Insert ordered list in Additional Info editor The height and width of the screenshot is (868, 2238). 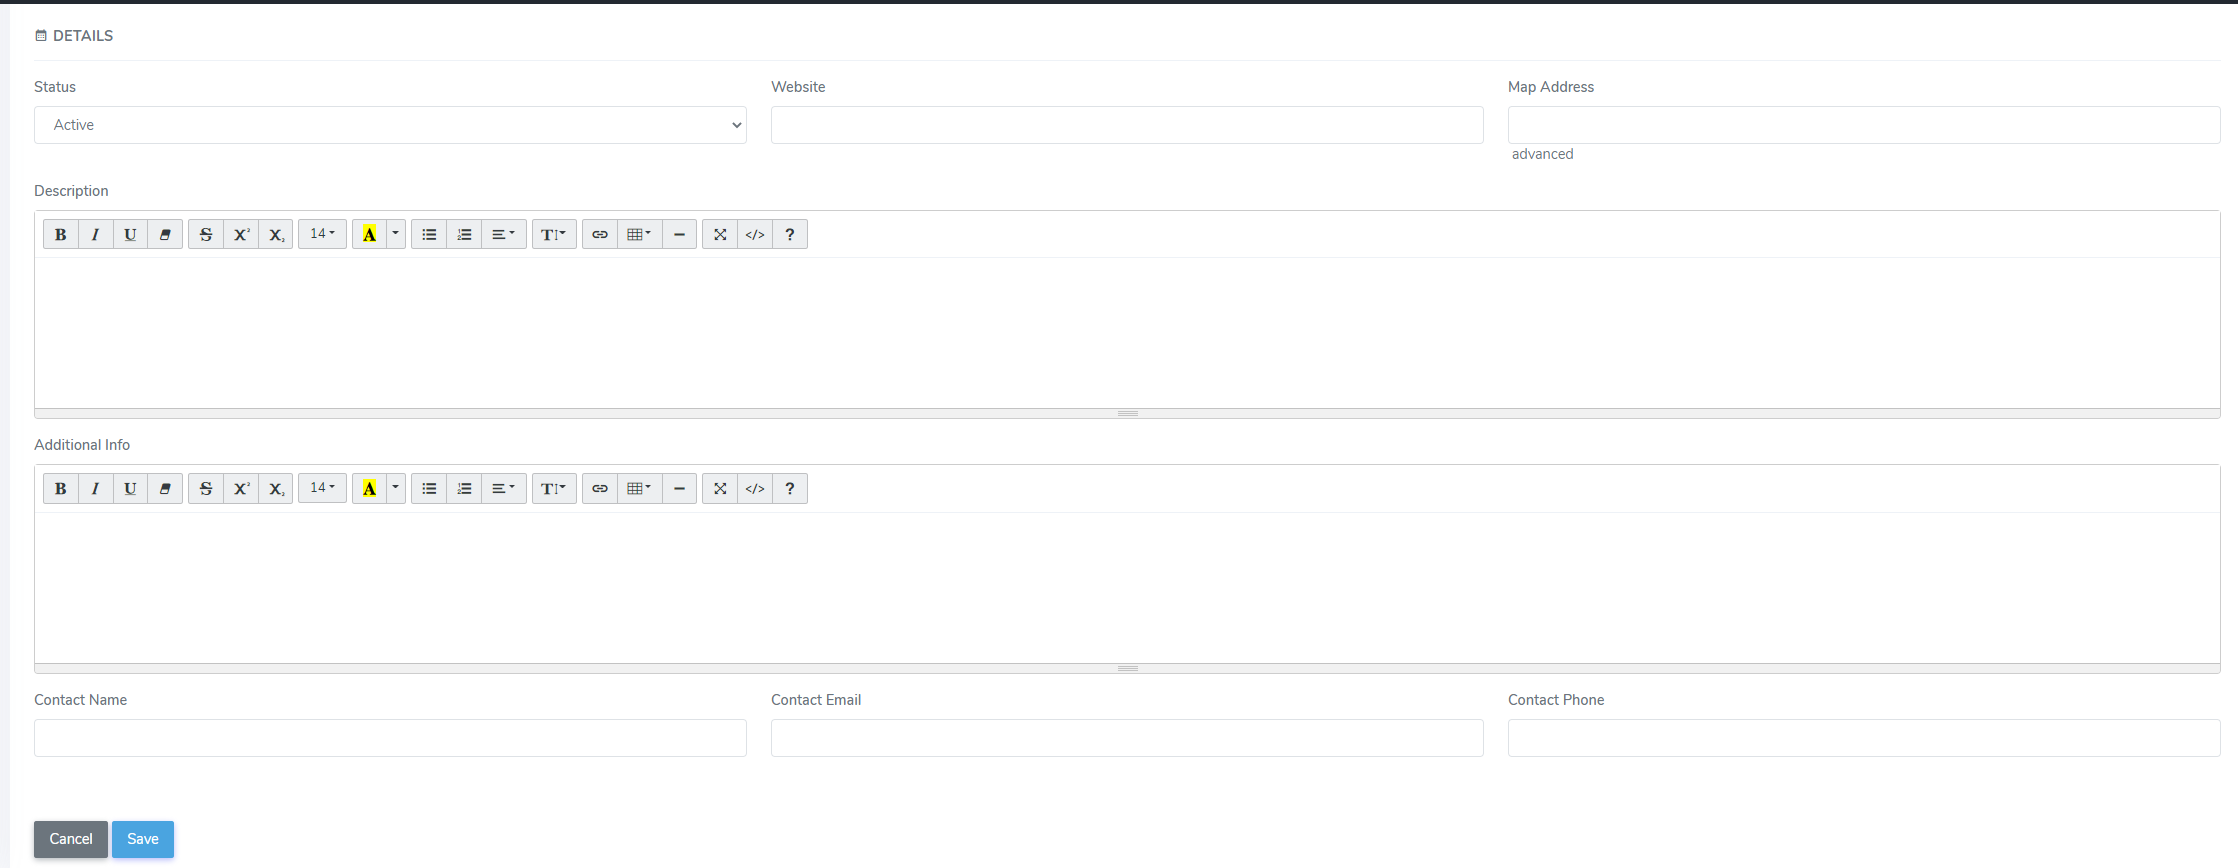(464, 488)
